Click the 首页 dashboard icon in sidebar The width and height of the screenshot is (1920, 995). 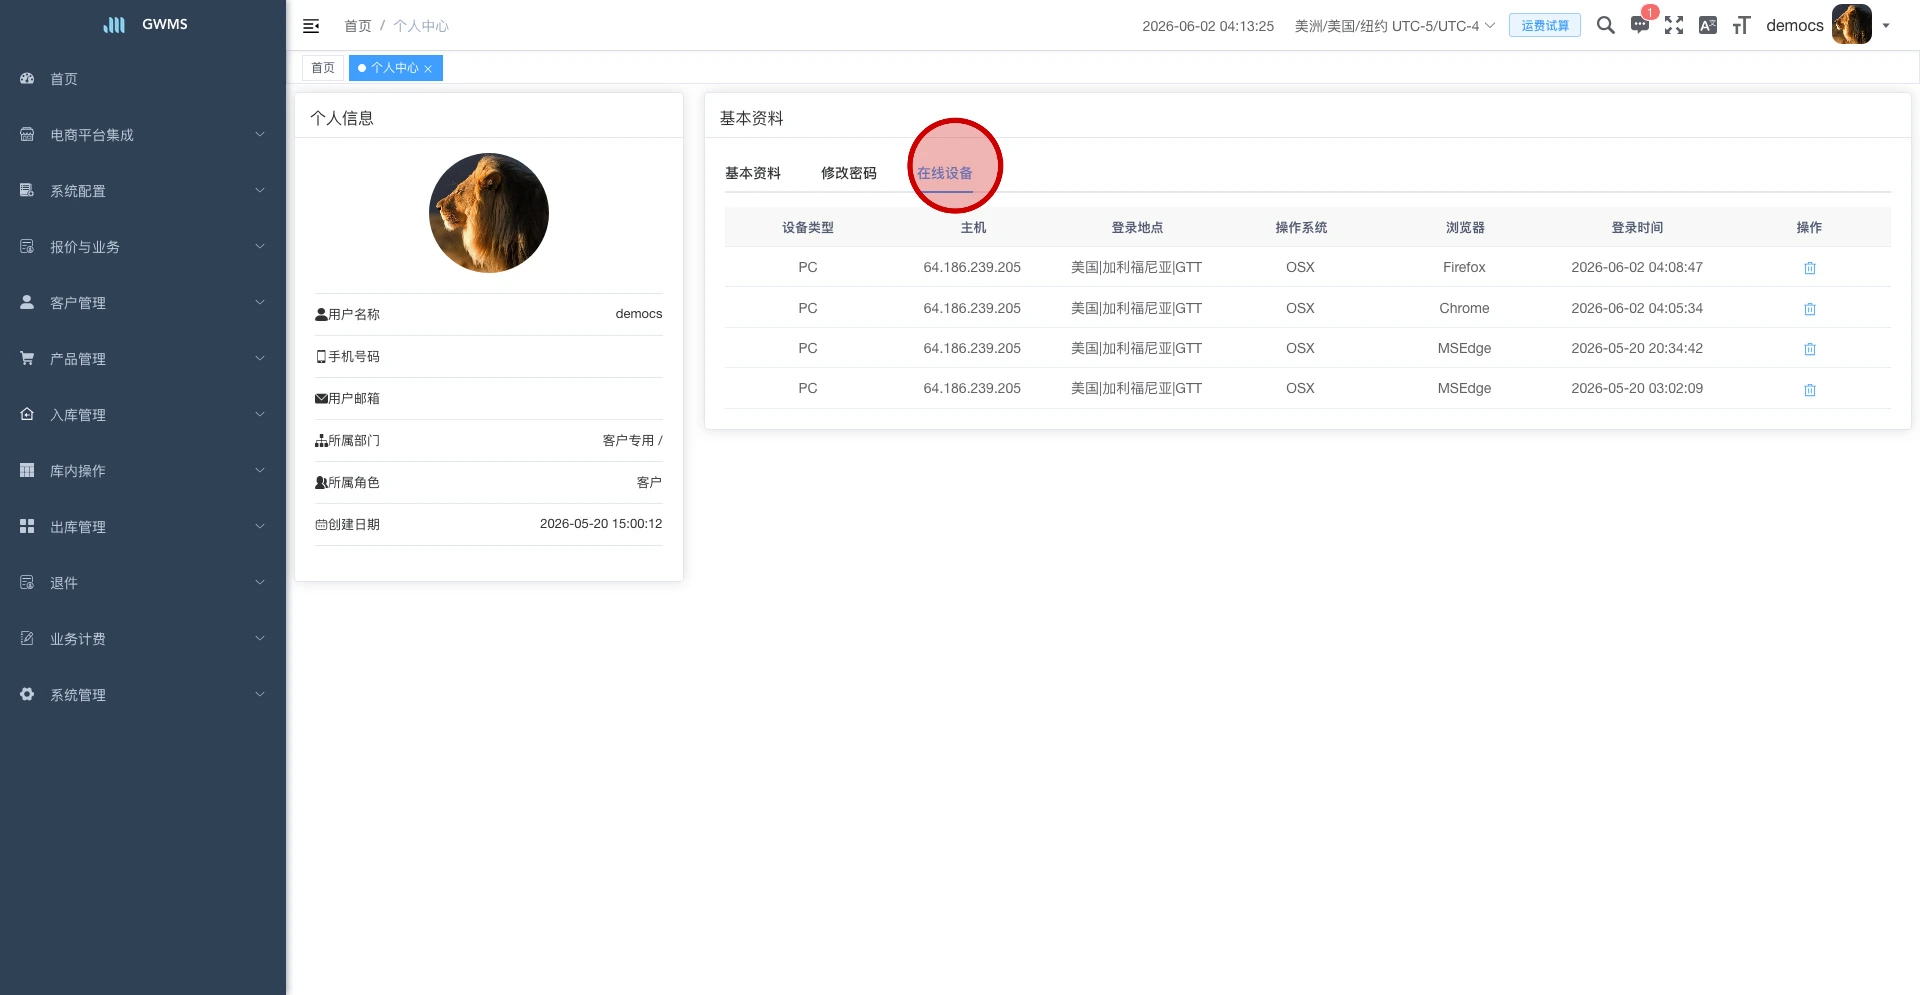(27, 78)
